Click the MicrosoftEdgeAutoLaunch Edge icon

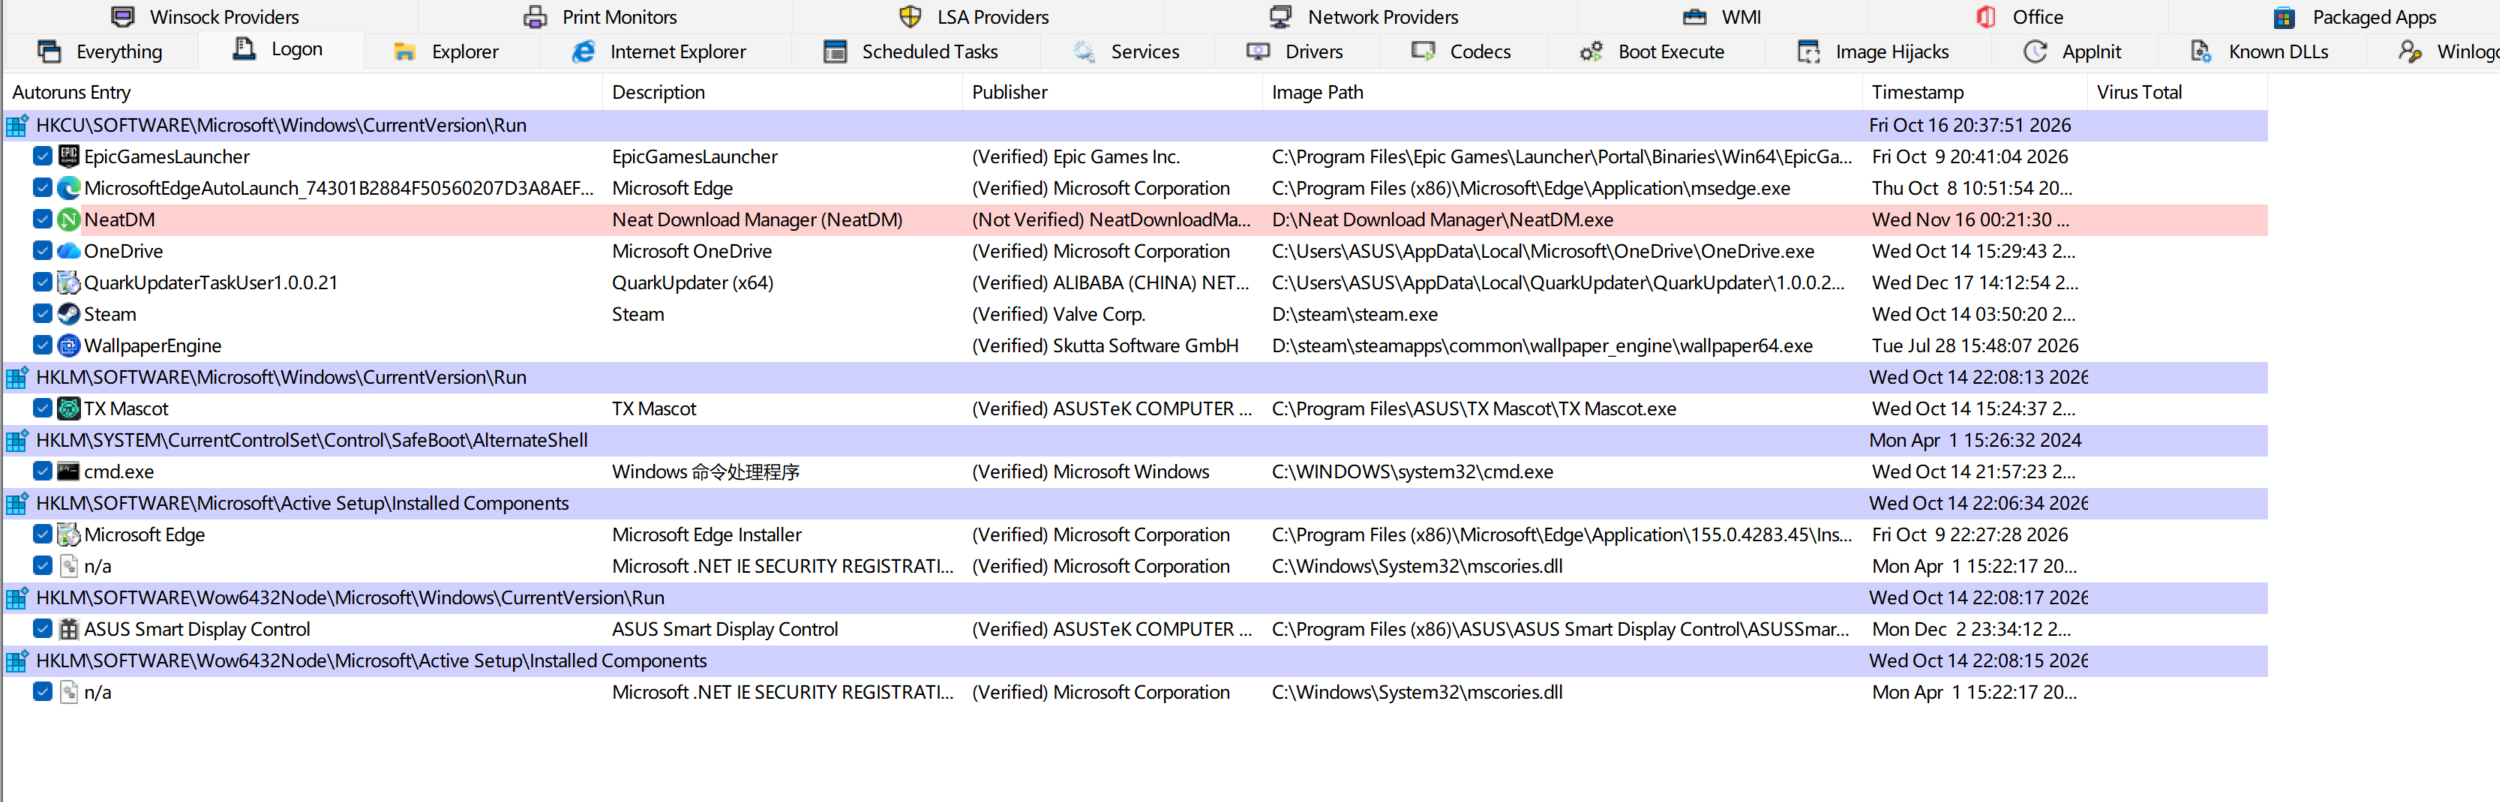[69, 188]
